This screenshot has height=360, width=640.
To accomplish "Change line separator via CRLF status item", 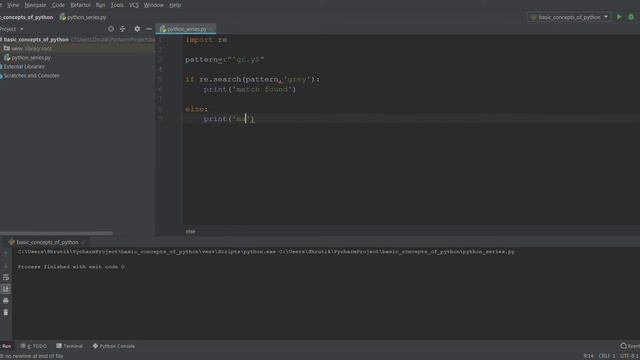I will click(607, 356).
